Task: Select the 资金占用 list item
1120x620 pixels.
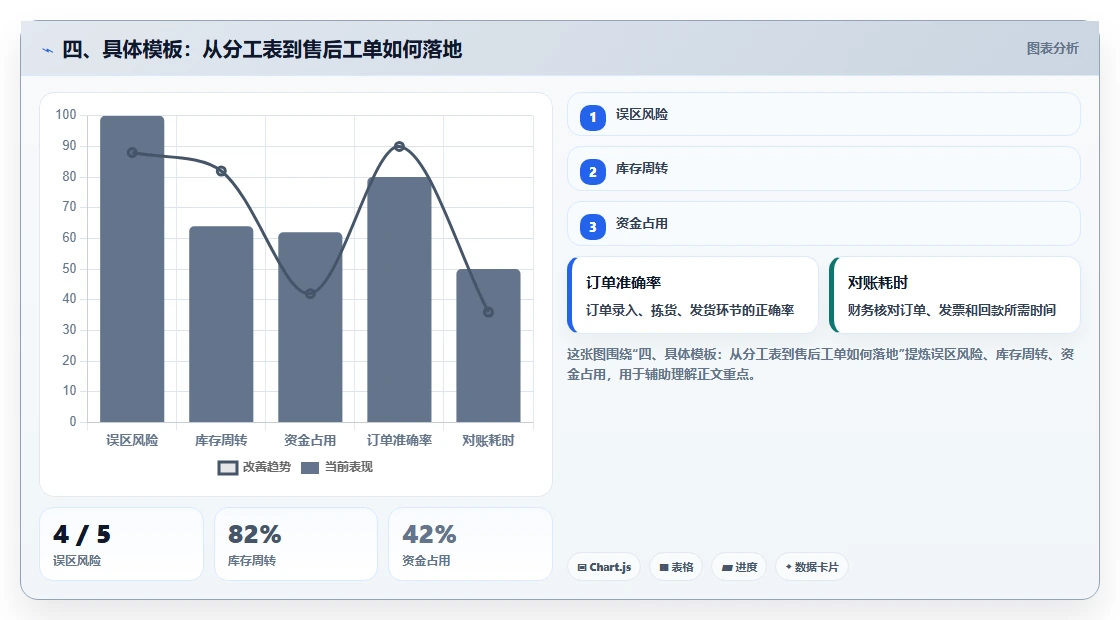Action: pyautogui.click(x=824, y=224)
